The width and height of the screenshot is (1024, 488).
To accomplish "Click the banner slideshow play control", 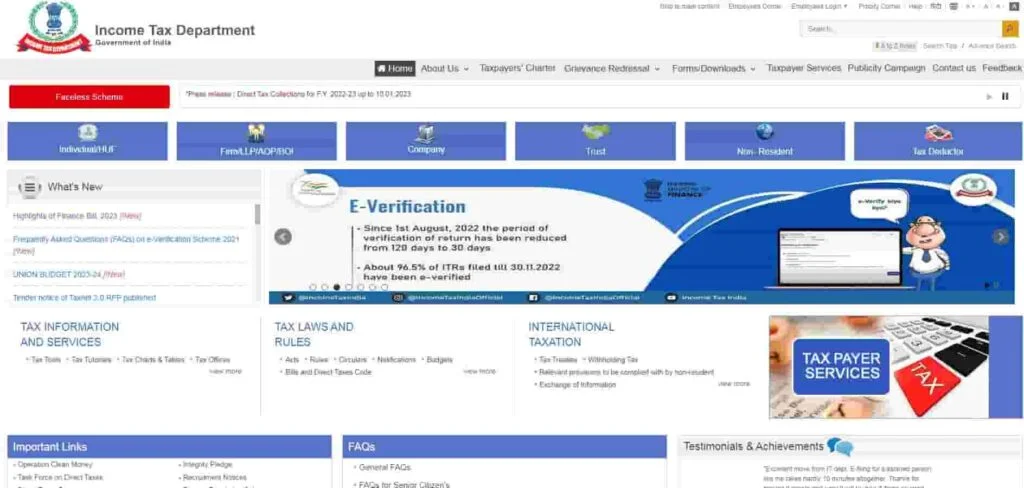I will tap(987, 285).
